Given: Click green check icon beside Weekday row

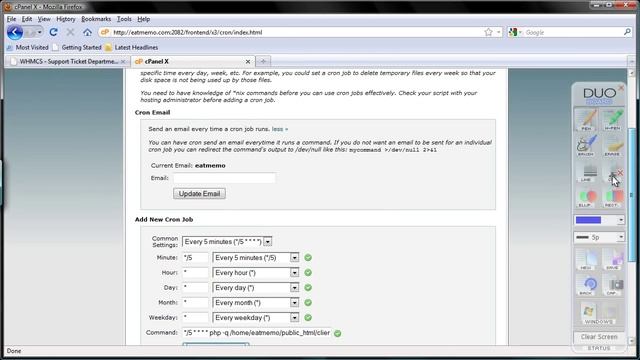Looking at the screenshot, I should (x=308, y=318).
